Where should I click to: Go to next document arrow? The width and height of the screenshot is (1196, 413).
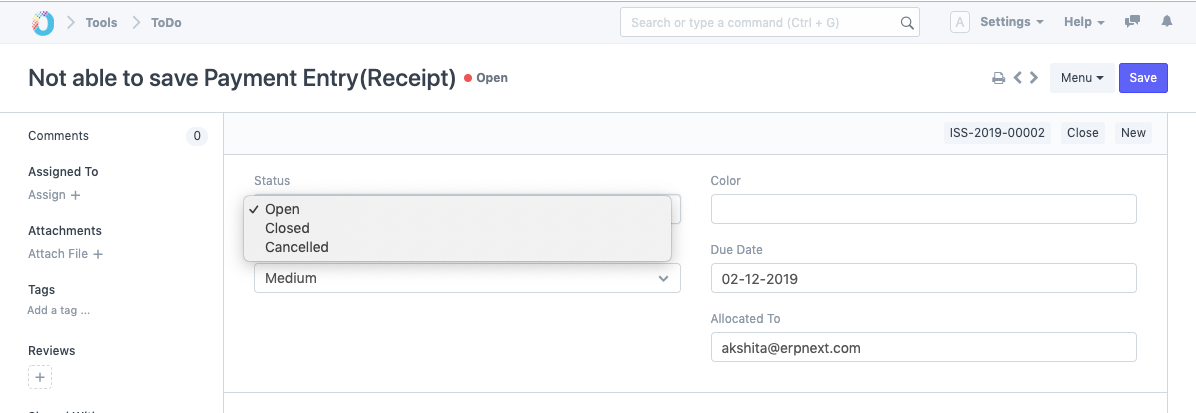pyautogui.click(x=1034, y=78)
